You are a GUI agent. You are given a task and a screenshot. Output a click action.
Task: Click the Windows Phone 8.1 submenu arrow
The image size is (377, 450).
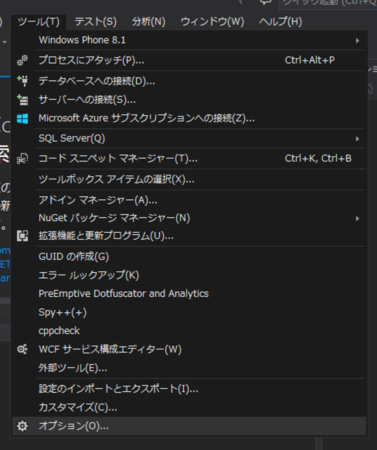click(357, 41)
